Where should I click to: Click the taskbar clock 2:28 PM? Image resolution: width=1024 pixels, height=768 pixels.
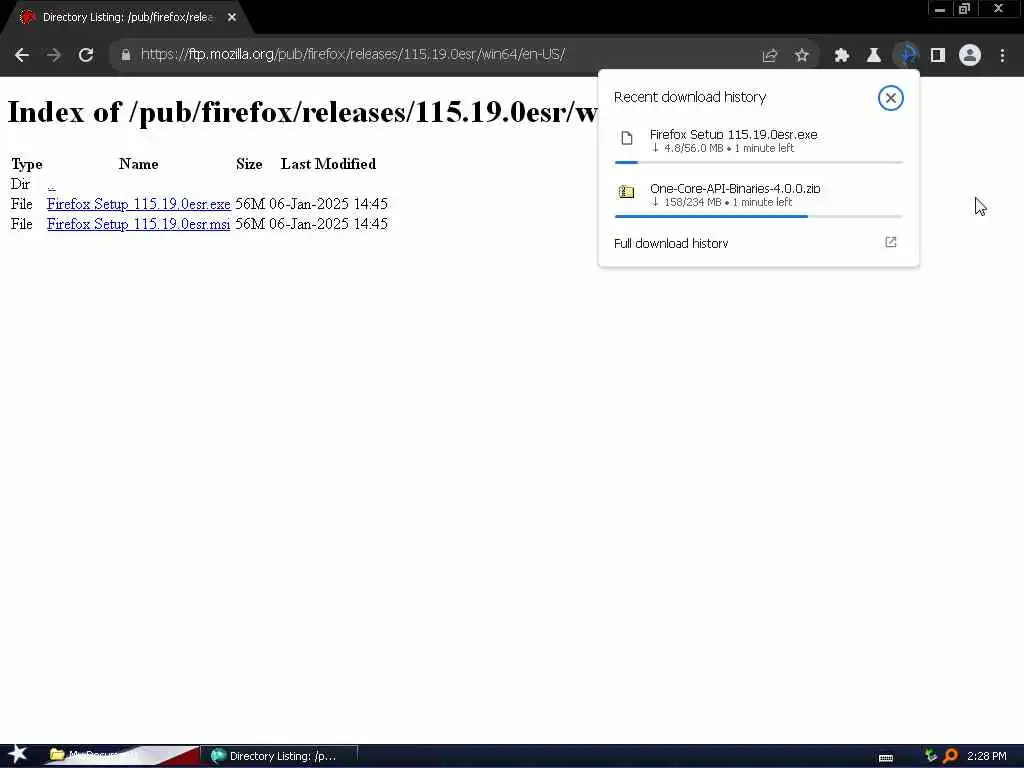[987, 756]
